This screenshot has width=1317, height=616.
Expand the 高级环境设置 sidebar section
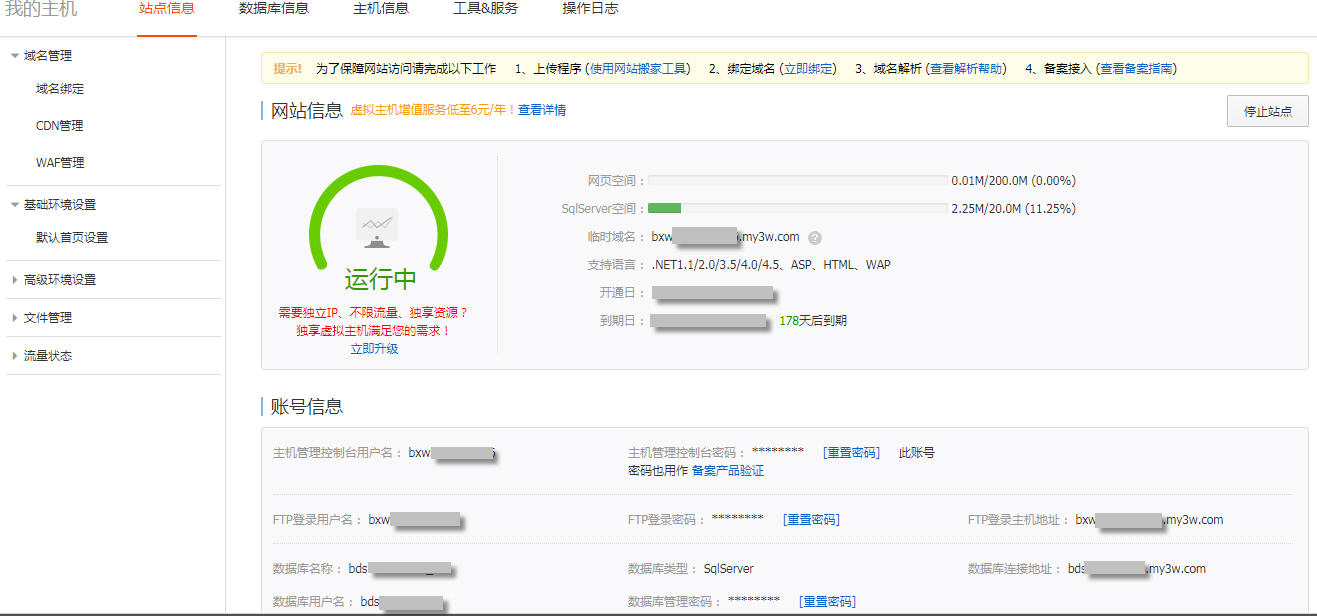pos(59,280)
